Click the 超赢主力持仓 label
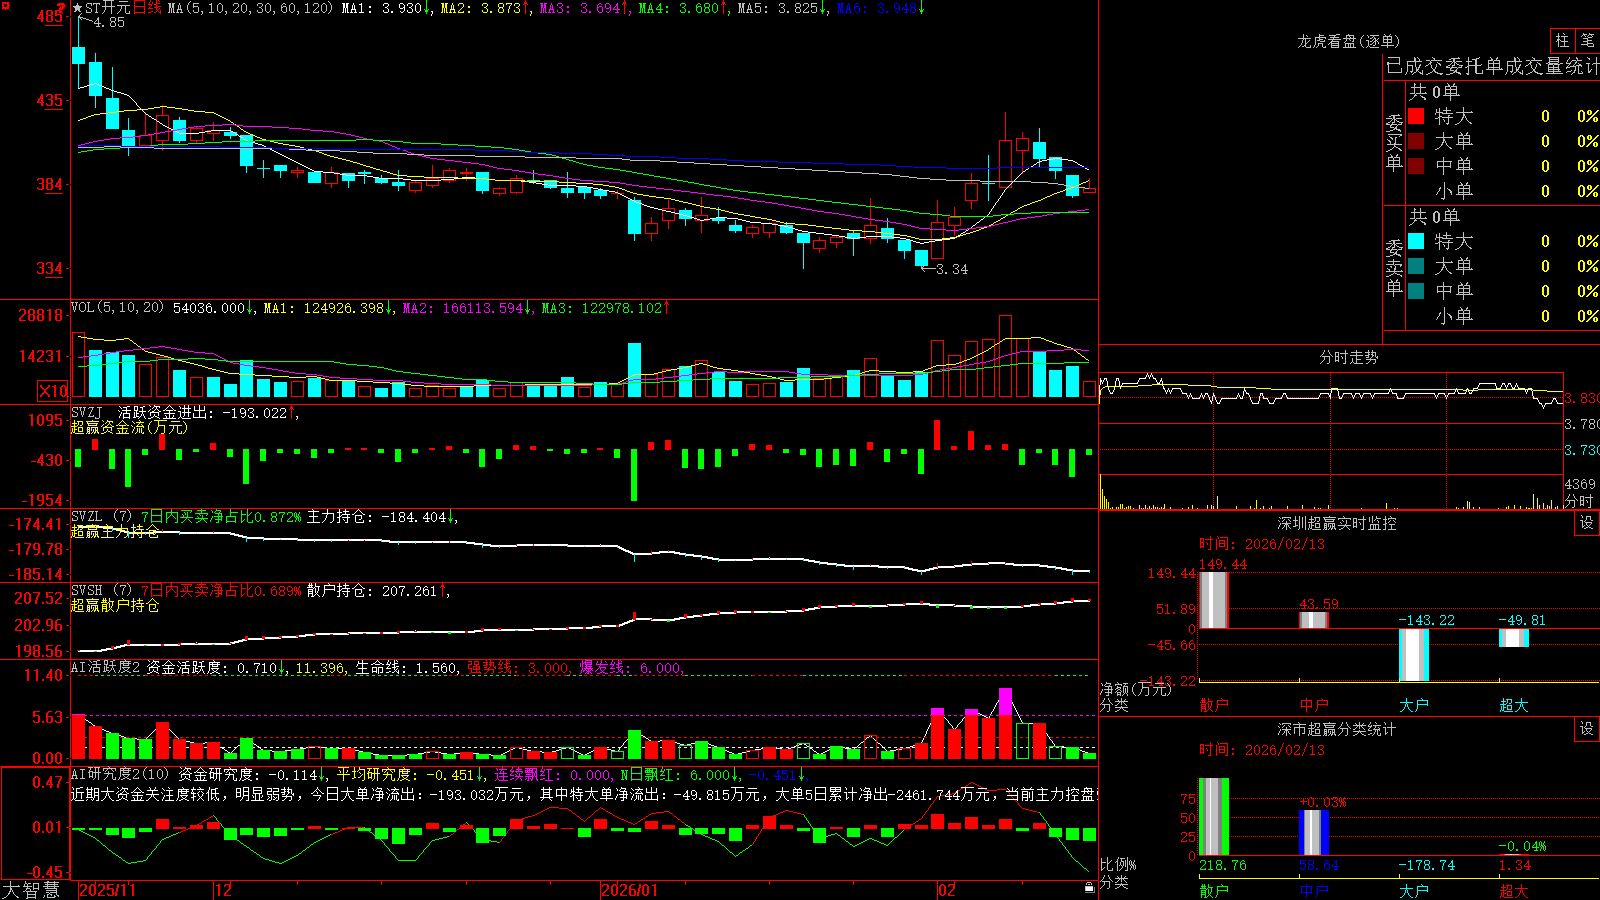1600x900 pixels. pos(115,531)
